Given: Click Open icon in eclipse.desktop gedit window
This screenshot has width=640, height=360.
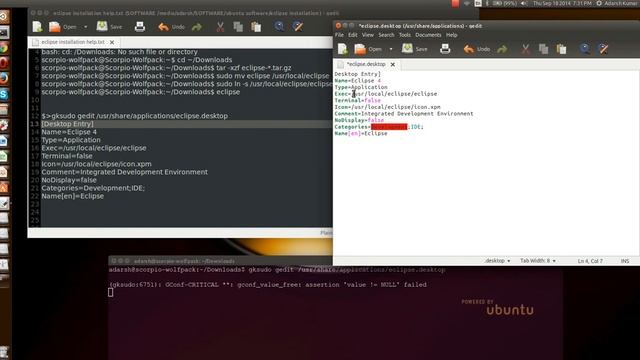Looking at the screenshot, I should [x=360, y=49].
